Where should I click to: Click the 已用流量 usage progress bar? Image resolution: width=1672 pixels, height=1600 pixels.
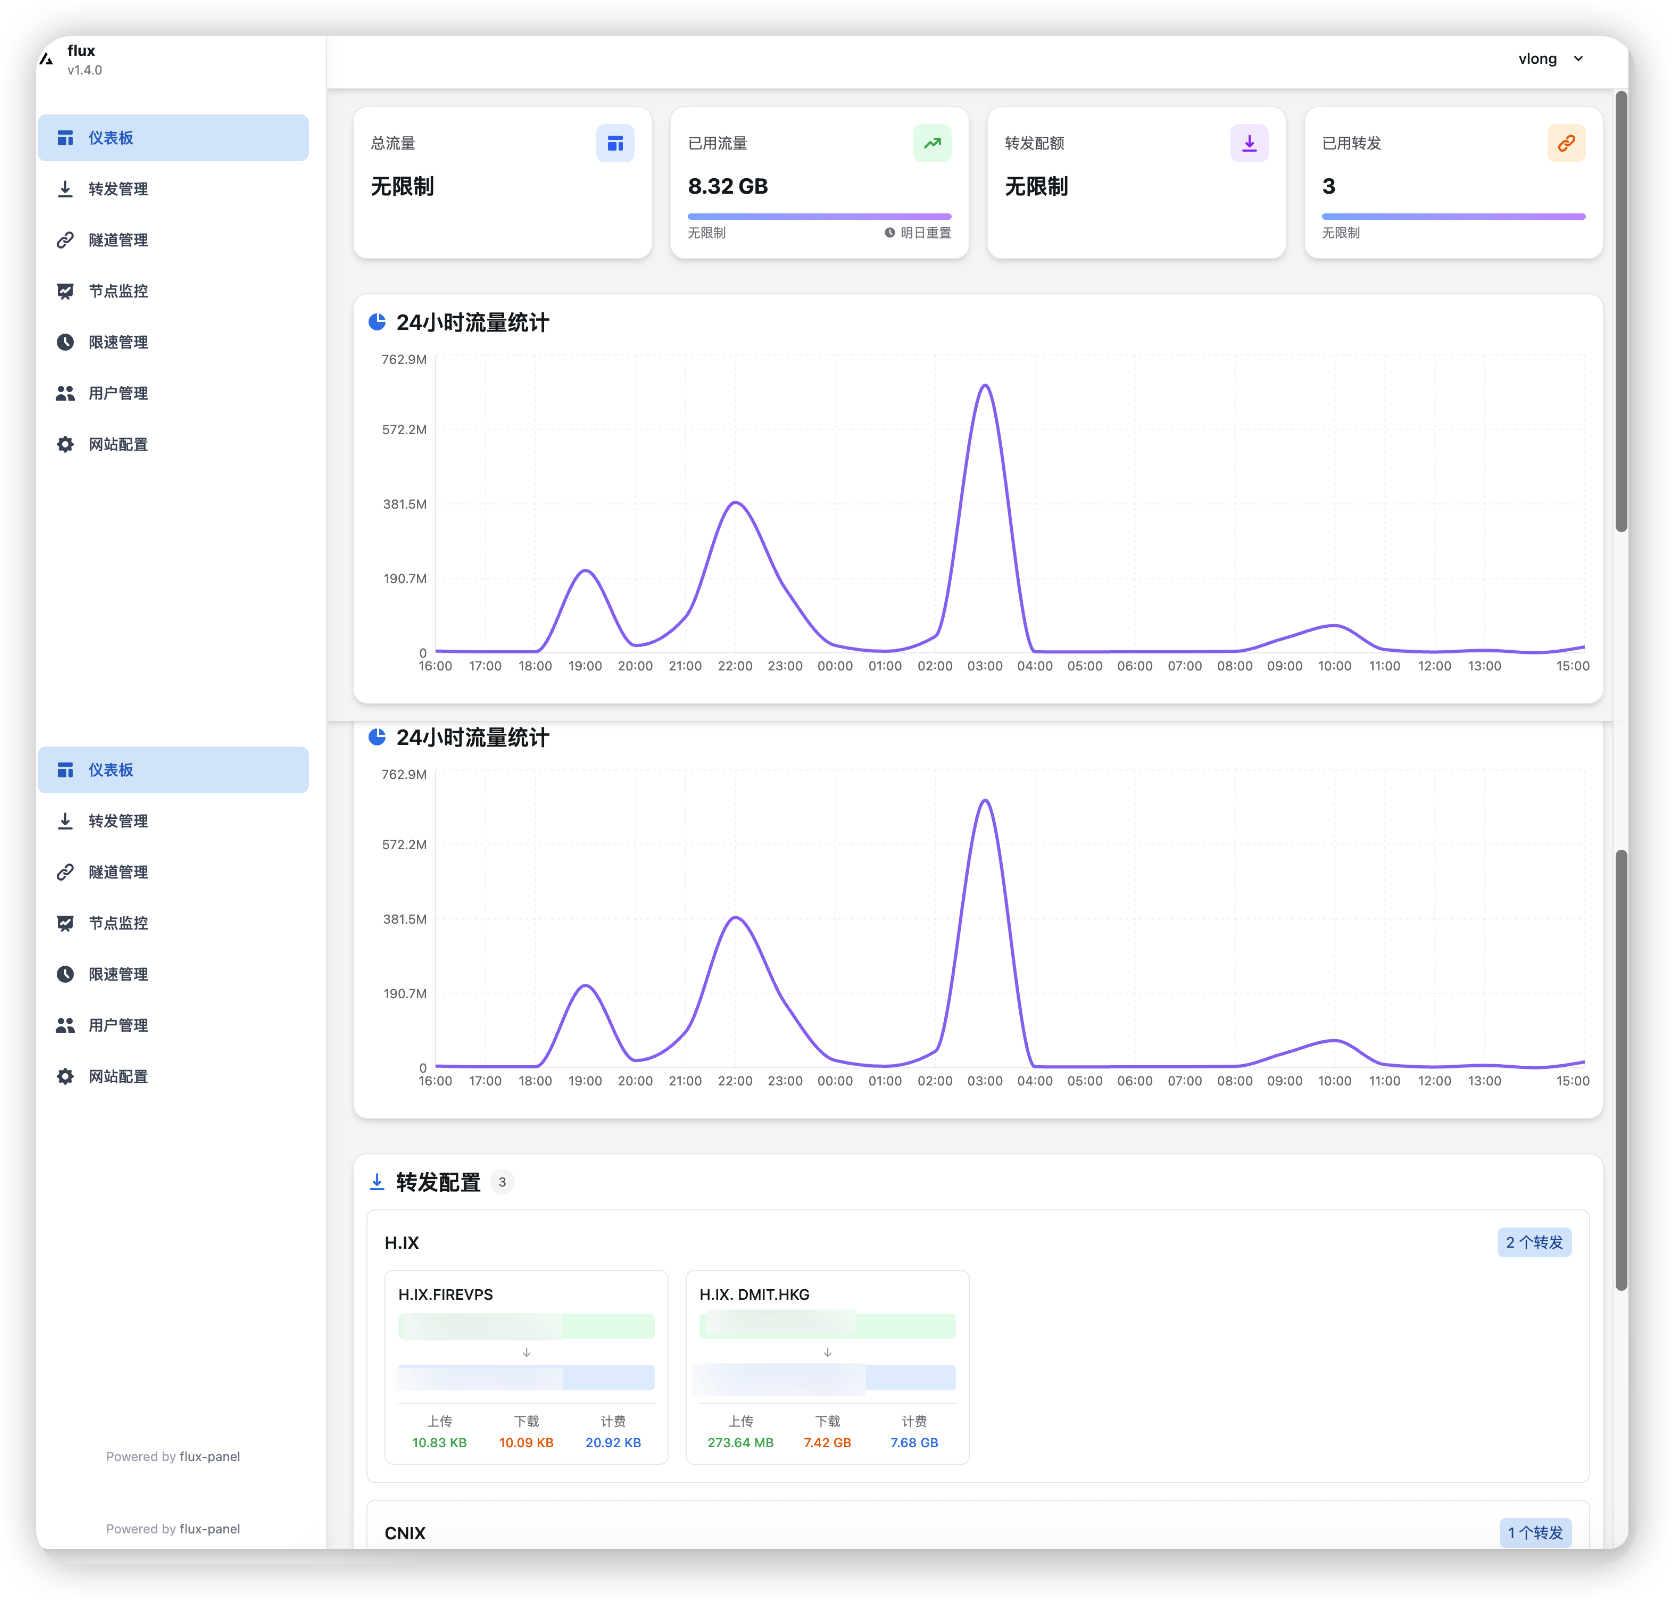point(819,216)
